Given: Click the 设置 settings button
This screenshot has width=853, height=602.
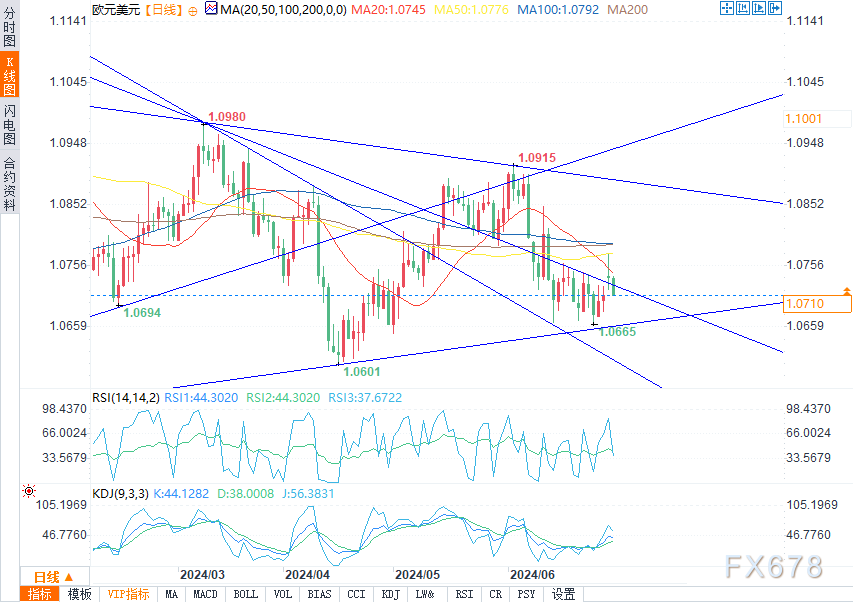Looking at the screenshot, I should point(564,594).
